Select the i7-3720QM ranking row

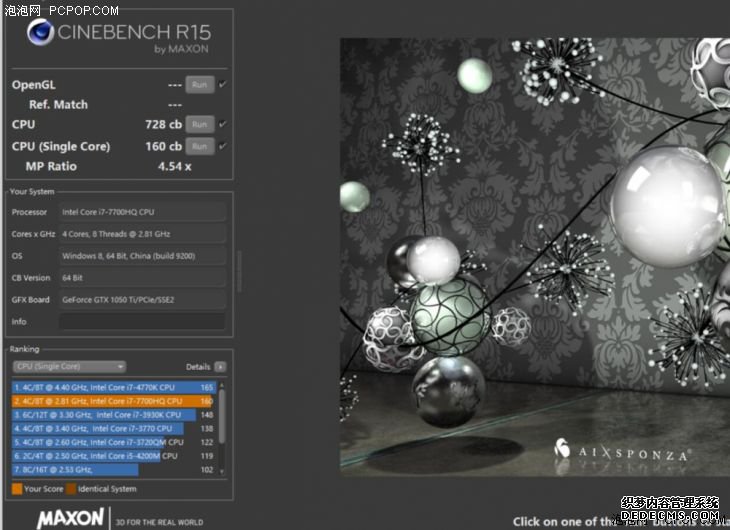pyautogui.click(x=114, y=442)
